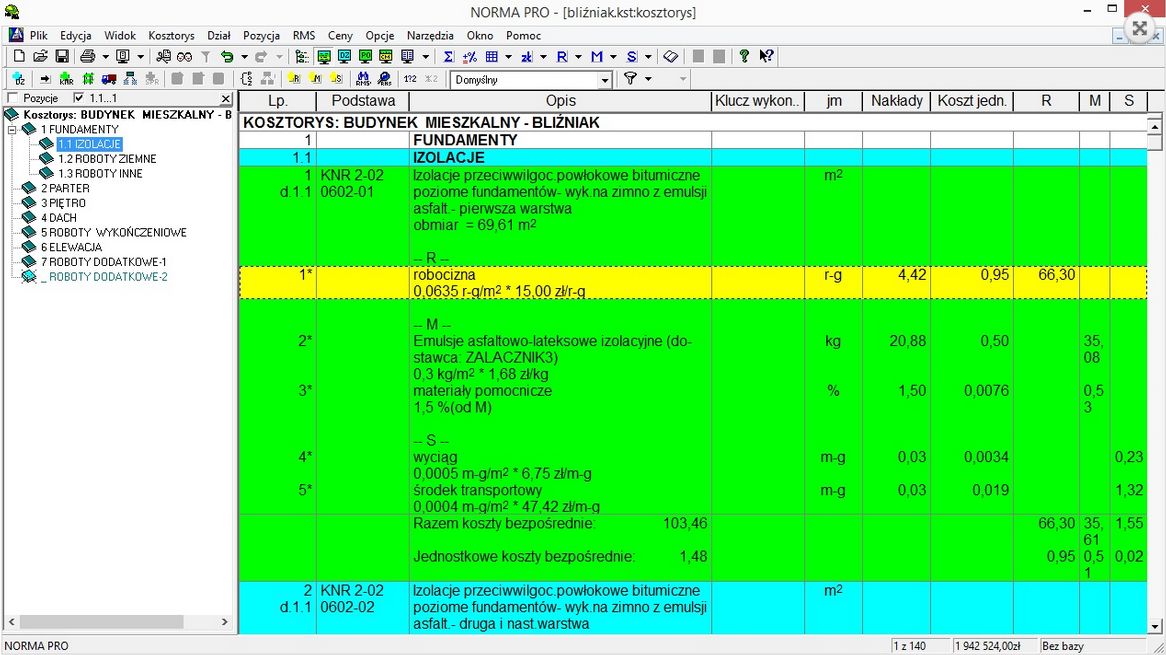The image size is (1166, 655).
Task: Click the +% markup icon
Action: pos(469,57)
